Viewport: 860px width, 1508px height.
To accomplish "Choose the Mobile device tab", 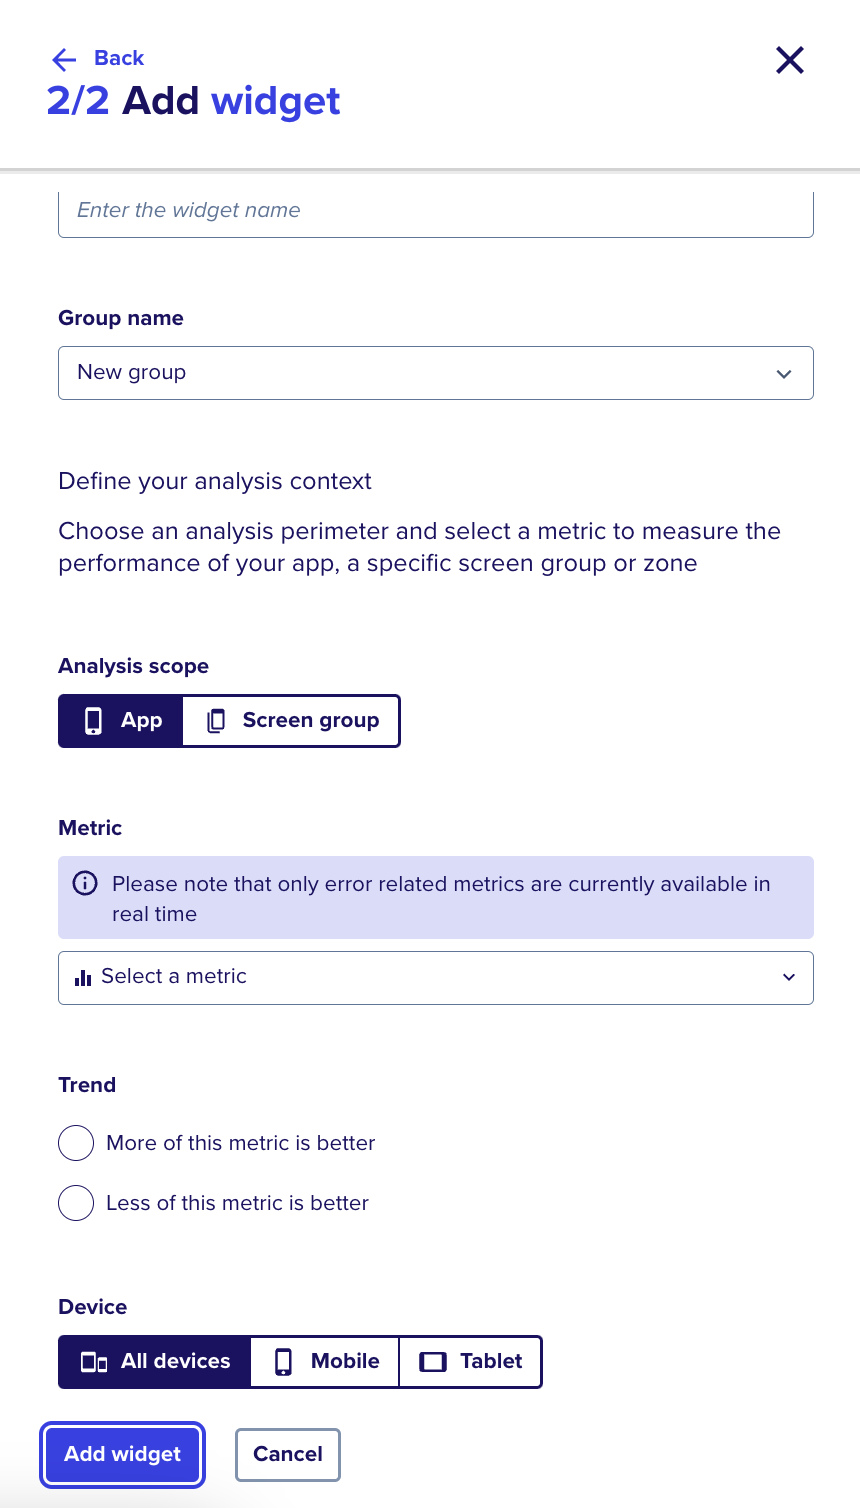I will tap(325, 1362).
